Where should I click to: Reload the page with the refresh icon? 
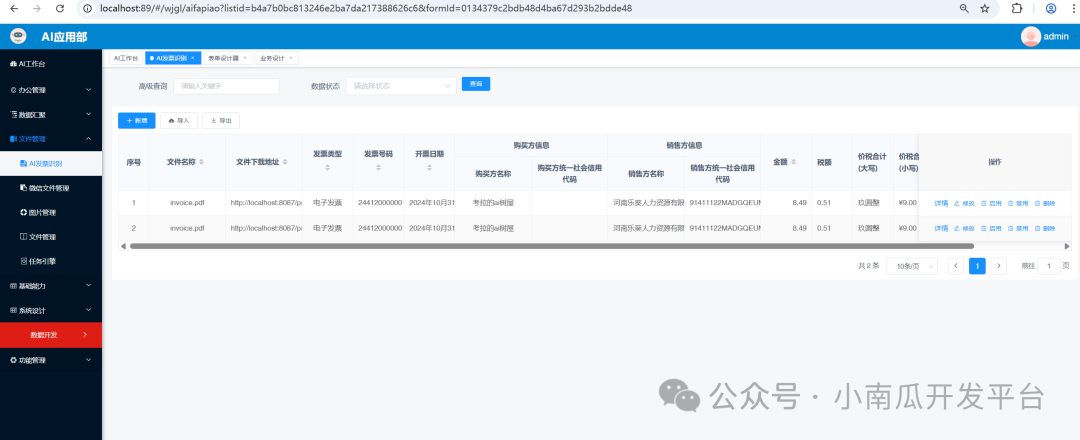[x=60, y=8]
